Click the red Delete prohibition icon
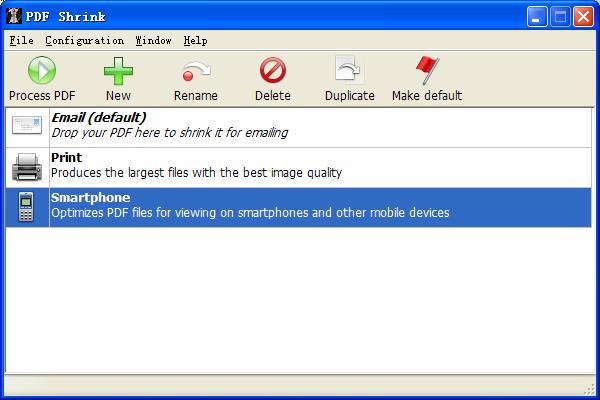Screen dimensions: 600x400 [x=272, y=70]
